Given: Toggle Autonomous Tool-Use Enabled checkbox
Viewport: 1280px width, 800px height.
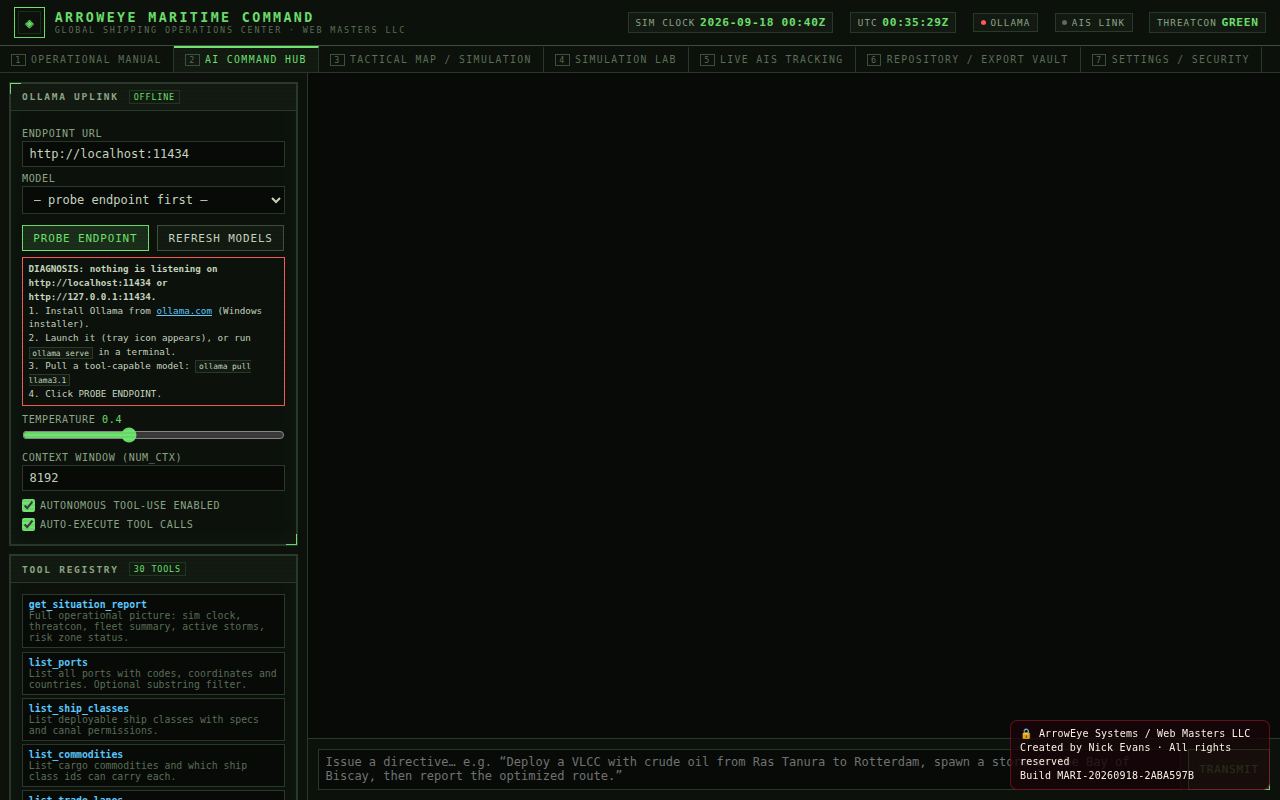Looking at the screenshot, I should pyautogui.click(x=28, y=505).
